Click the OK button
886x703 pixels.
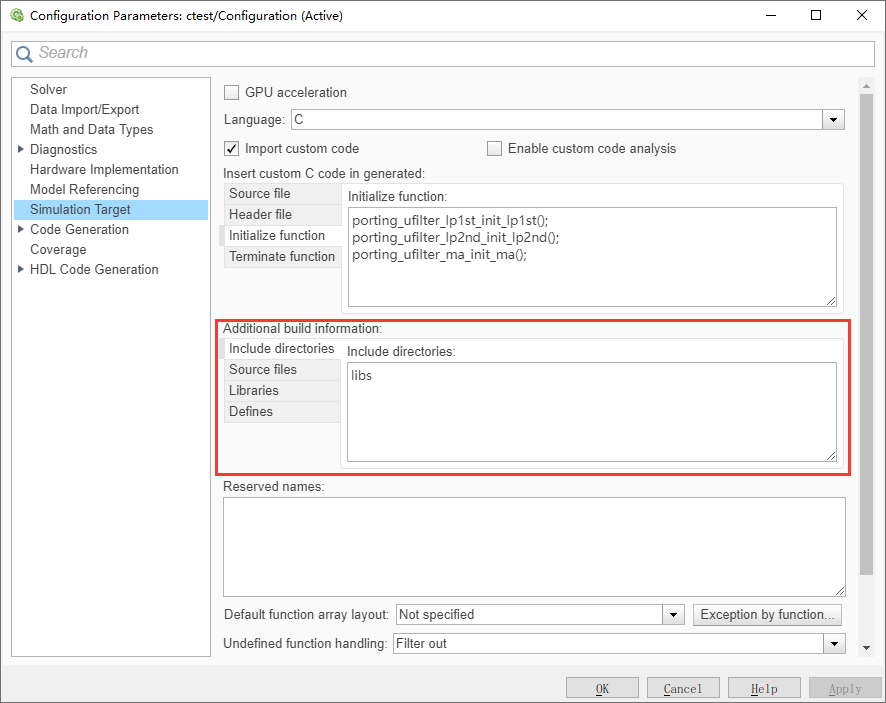[602, 688]
